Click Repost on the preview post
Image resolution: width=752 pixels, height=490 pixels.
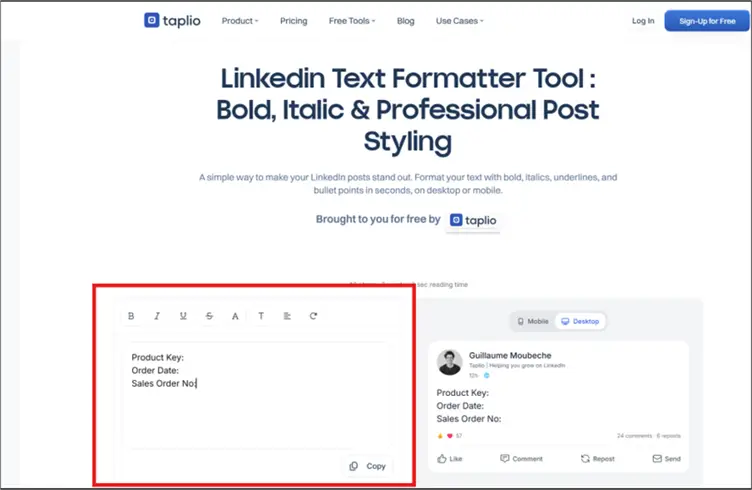[598, 459]
